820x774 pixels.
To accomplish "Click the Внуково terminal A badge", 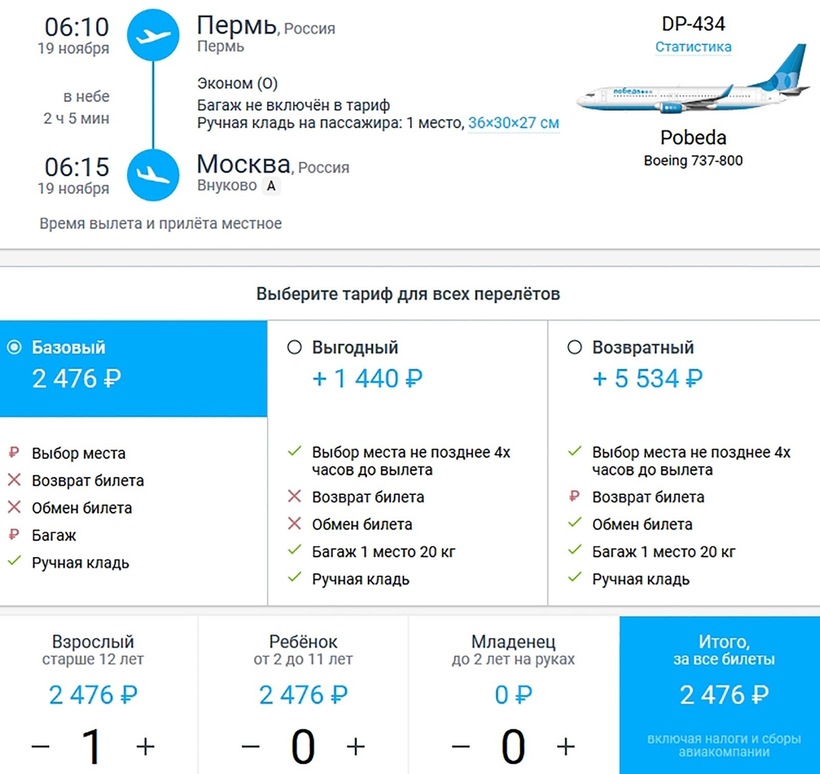I will pos(270,186).
